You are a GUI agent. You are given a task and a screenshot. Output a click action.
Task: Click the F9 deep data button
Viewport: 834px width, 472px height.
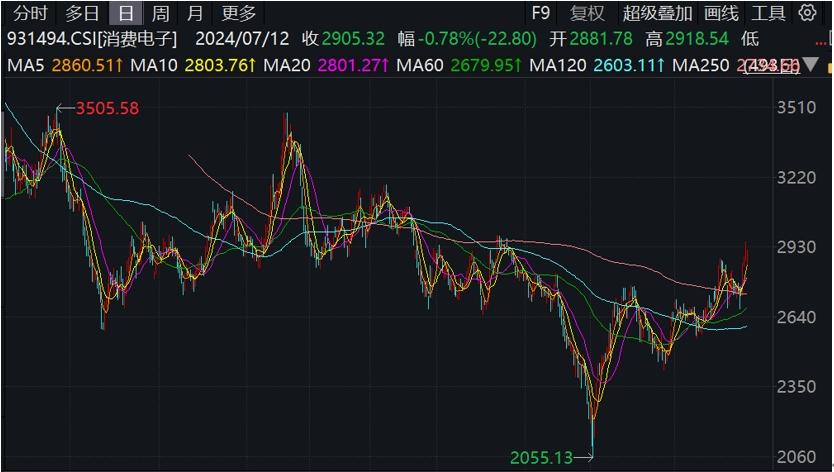pyautogui.click(x=540, y=13)
